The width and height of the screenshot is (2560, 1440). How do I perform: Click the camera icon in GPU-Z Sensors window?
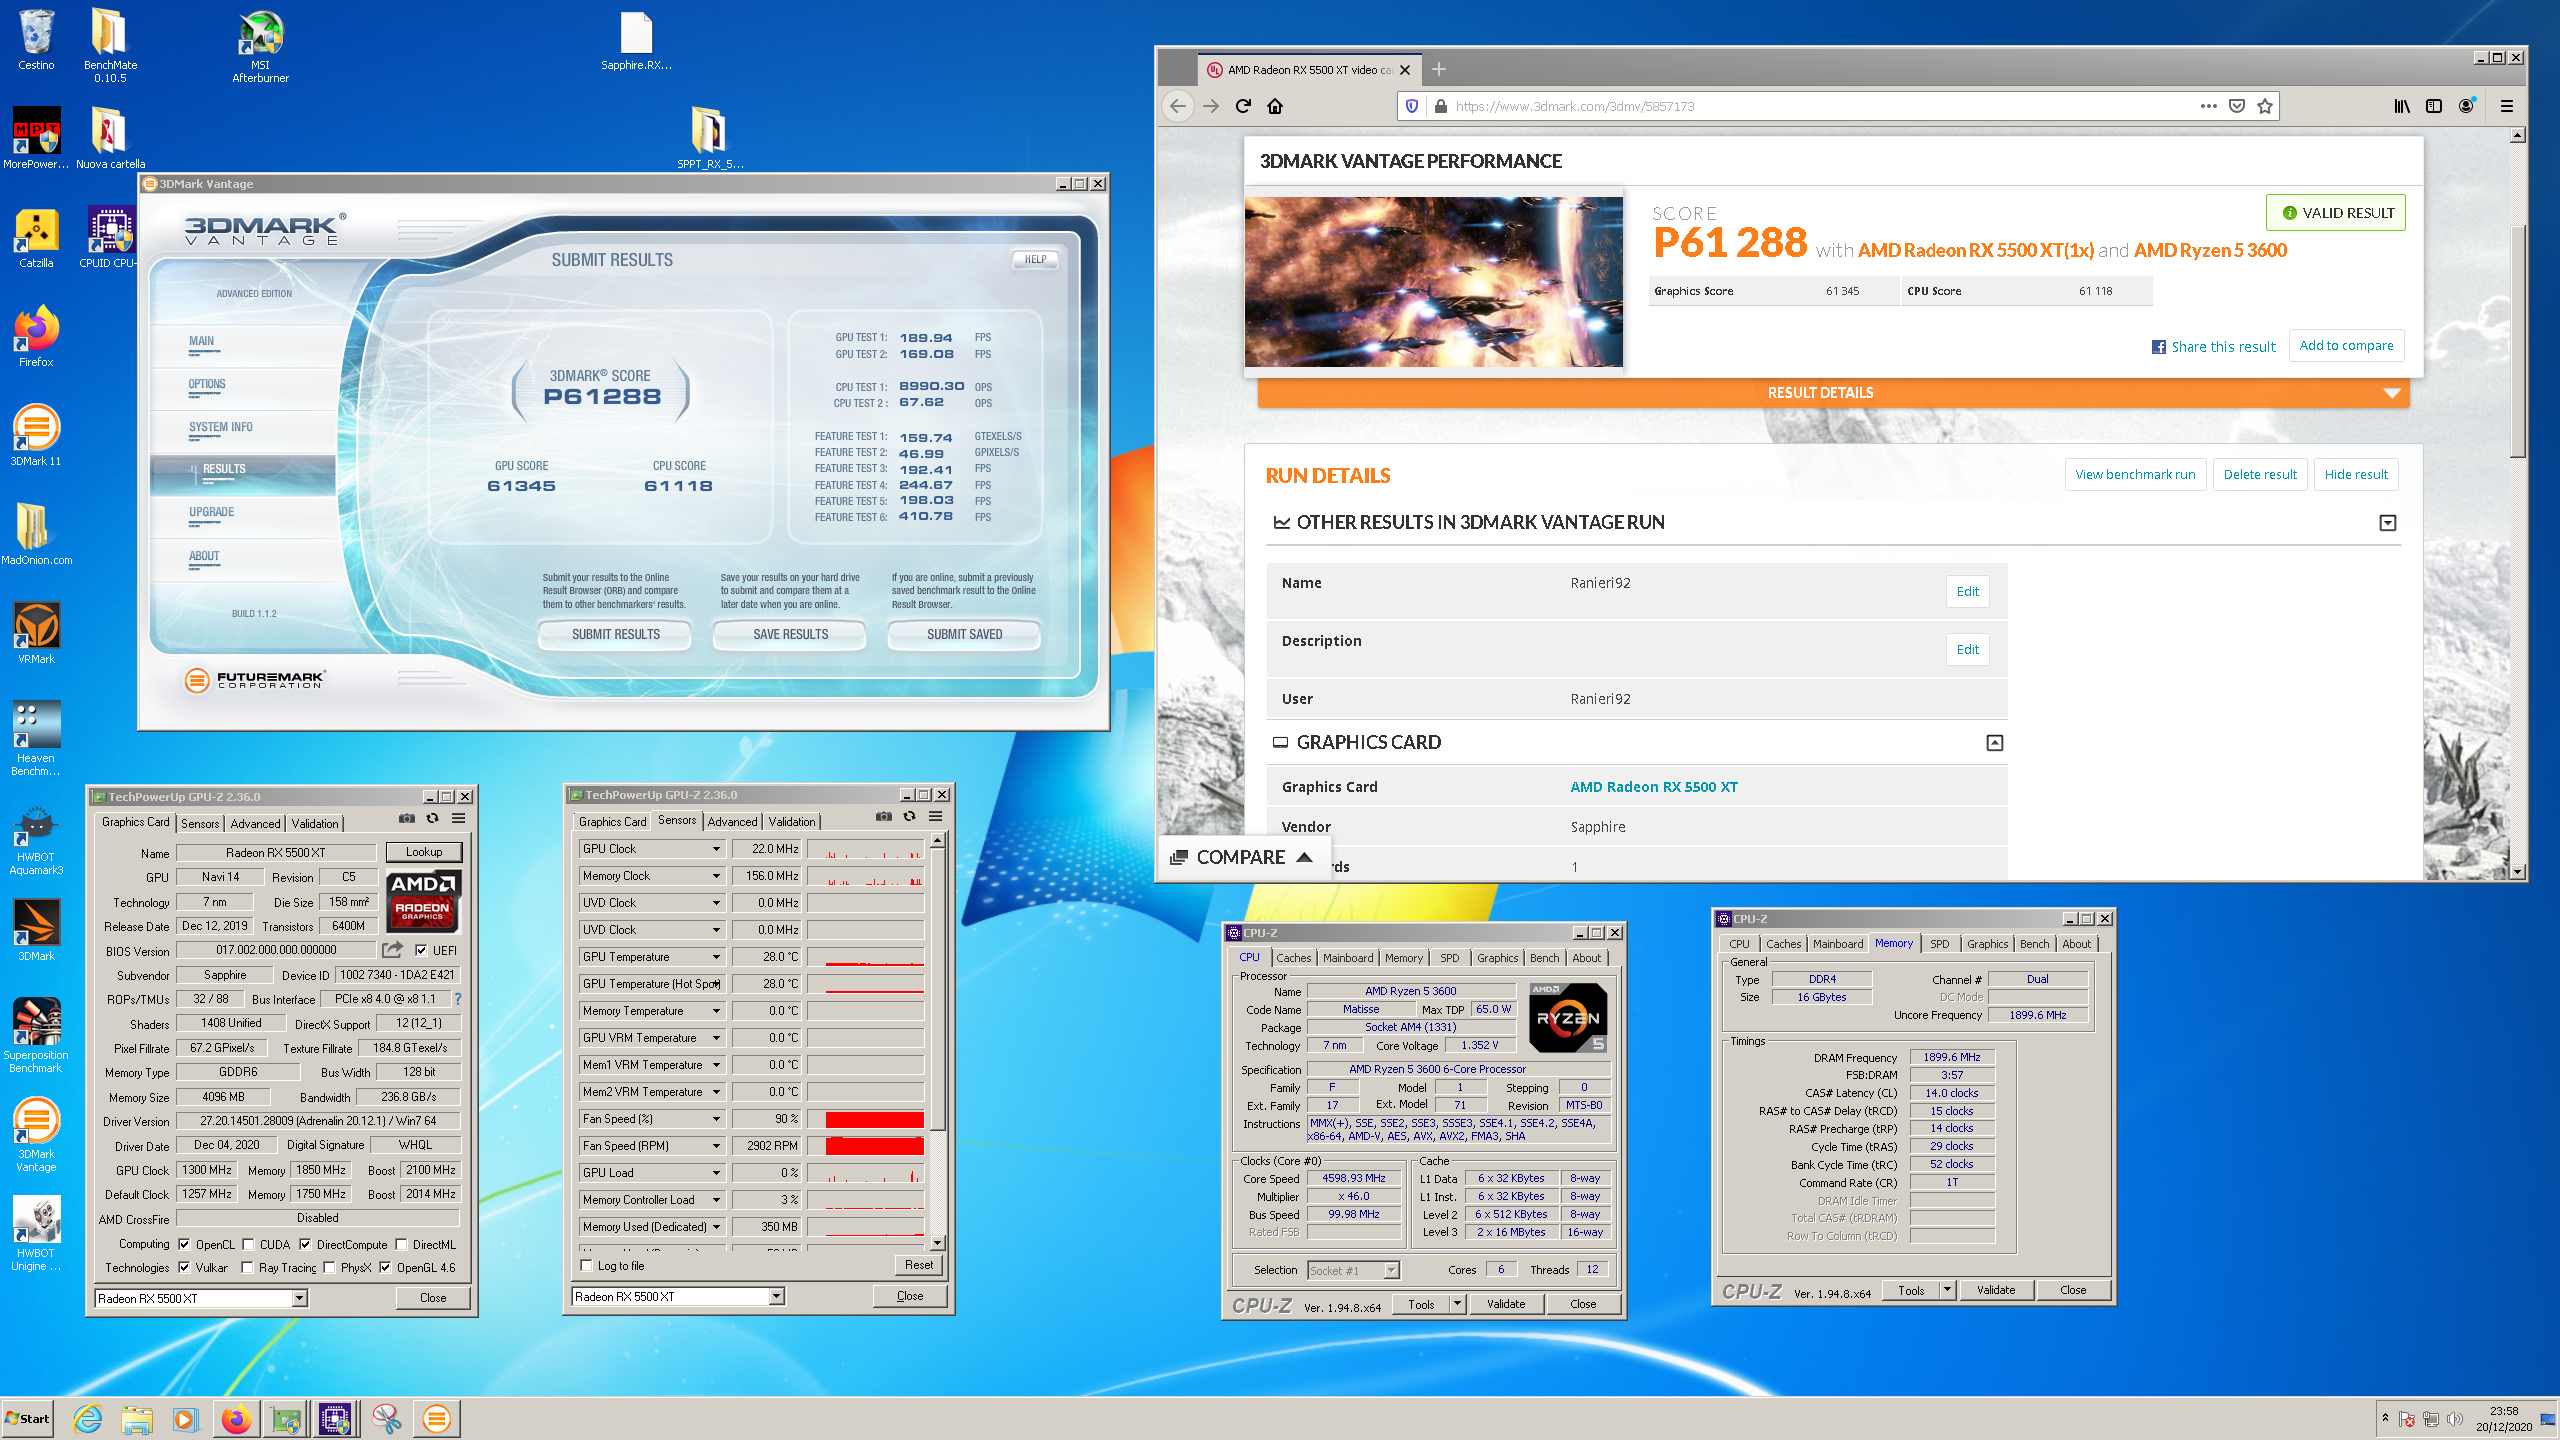(883, 816)
